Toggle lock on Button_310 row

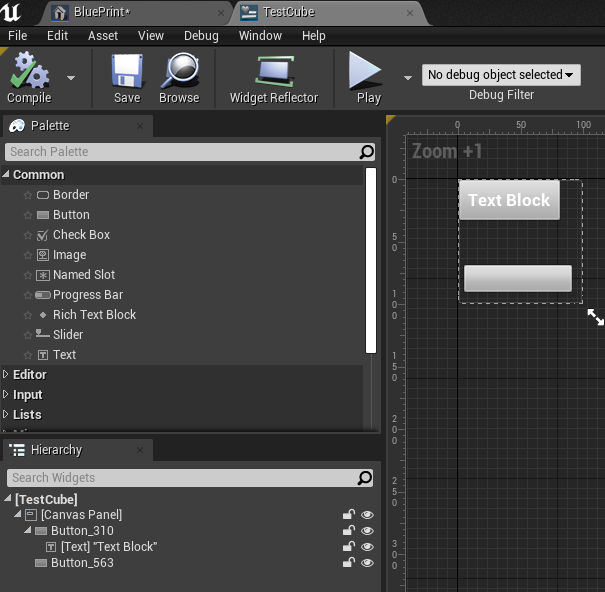click(349, 531)
